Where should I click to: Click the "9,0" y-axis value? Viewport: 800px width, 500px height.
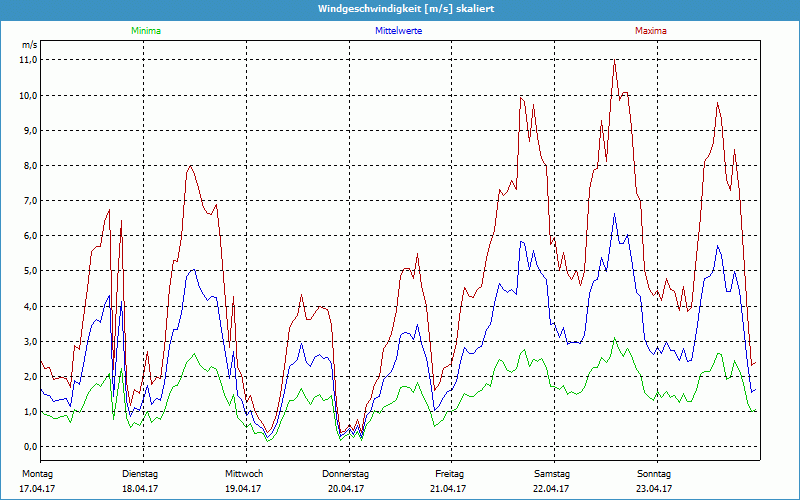click(x=31, y=131)
